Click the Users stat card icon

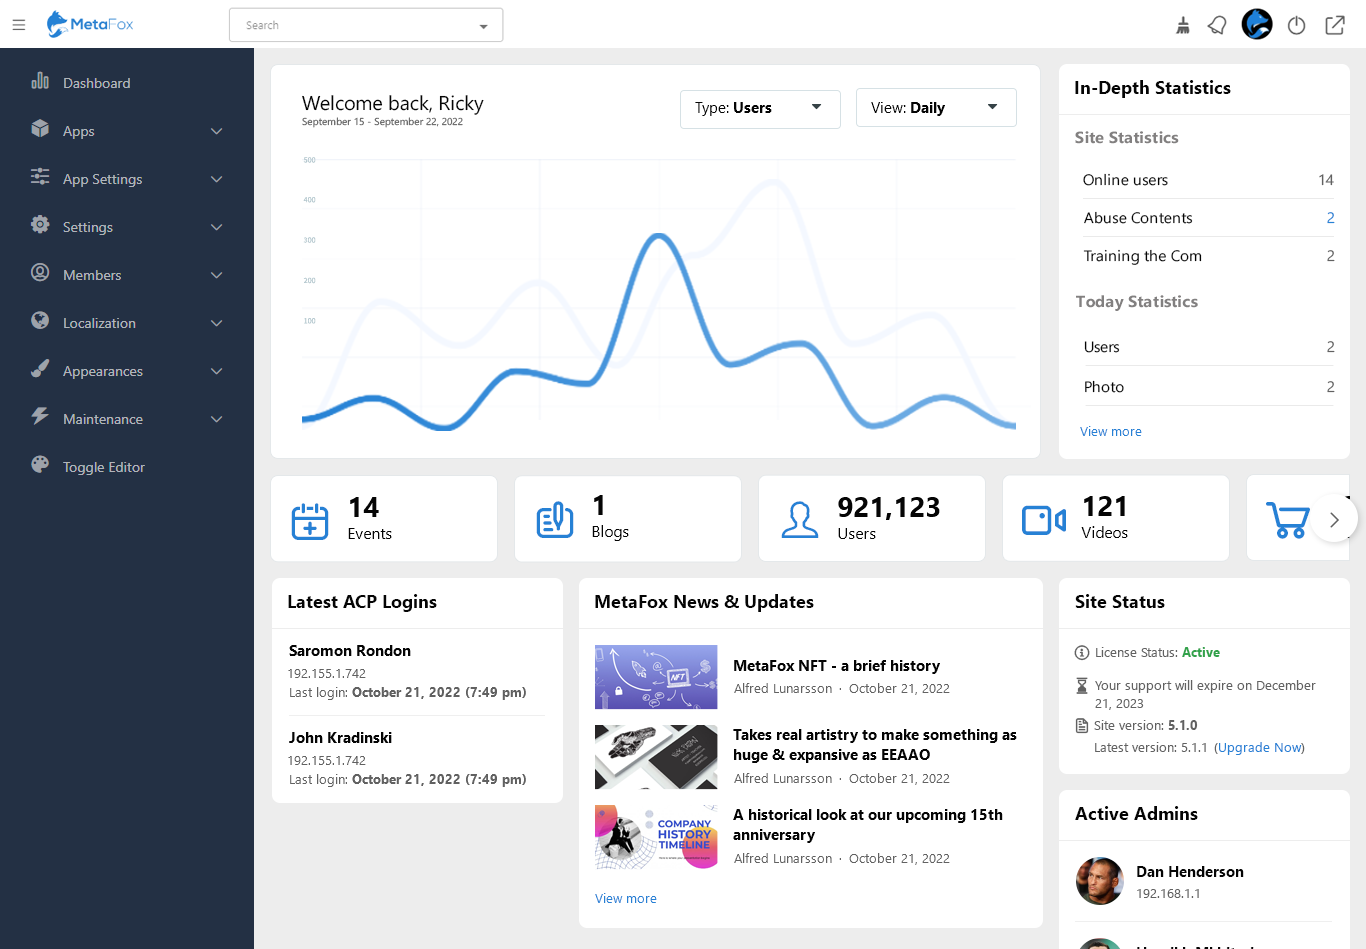click(x=799, y=520)
